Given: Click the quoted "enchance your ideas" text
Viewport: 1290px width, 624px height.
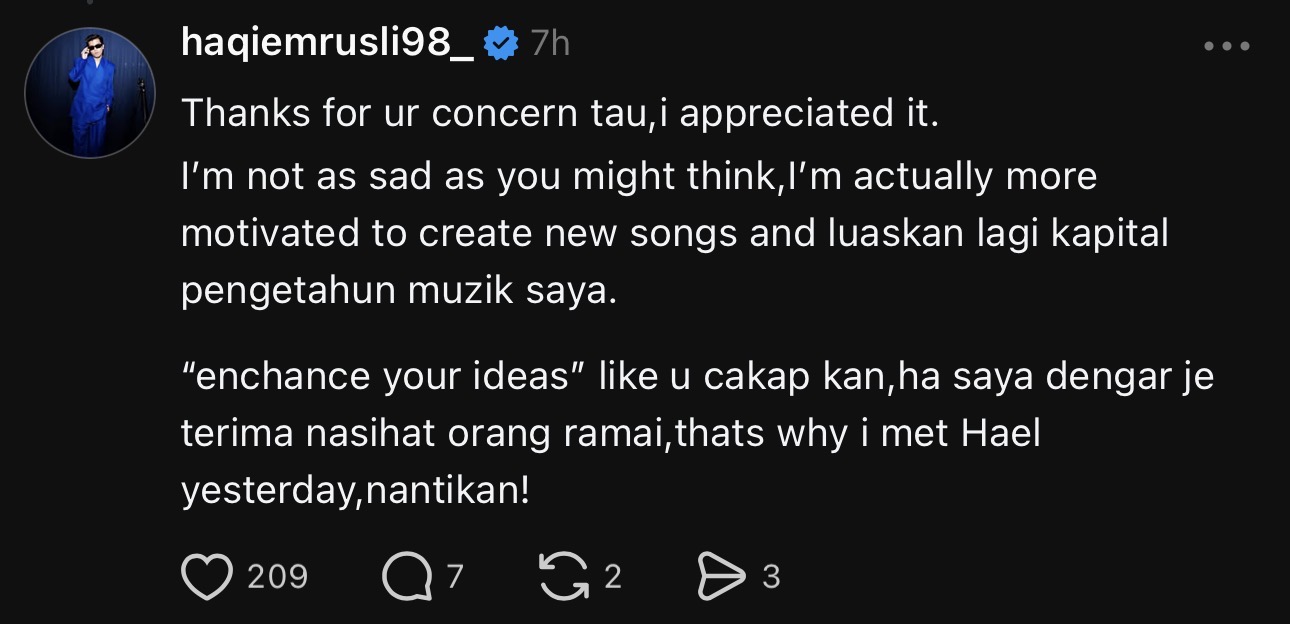Looking at the screenshot, I should pyautogui.click(x=380, y=379).
